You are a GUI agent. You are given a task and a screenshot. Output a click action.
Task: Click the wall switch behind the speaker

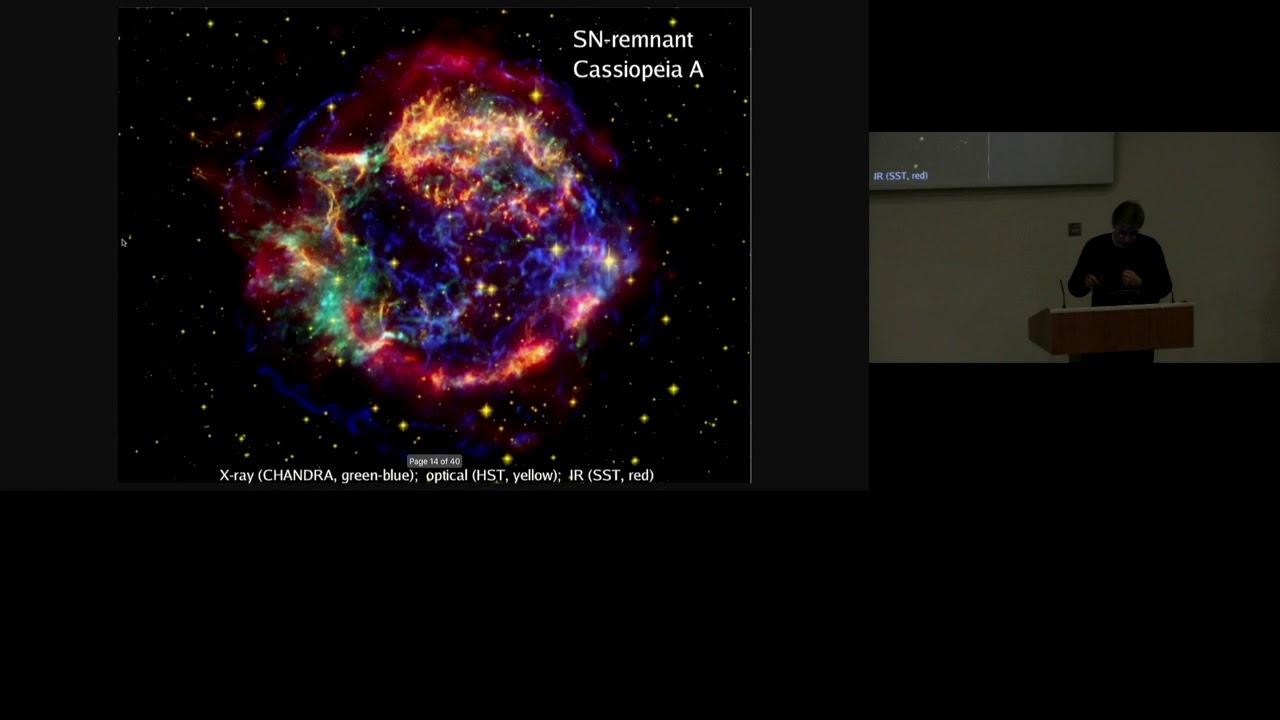tap(1074, 229)
